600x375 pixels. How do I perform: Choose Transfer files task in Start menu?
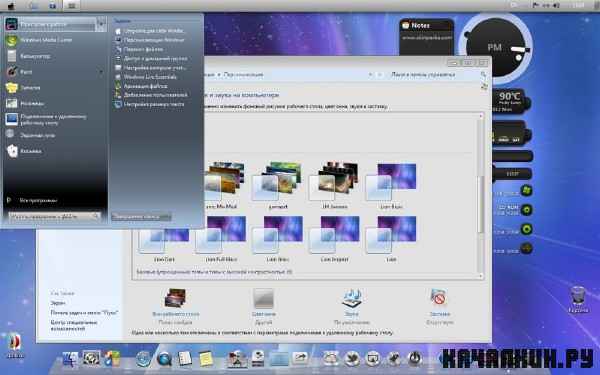tap(139, 49)
